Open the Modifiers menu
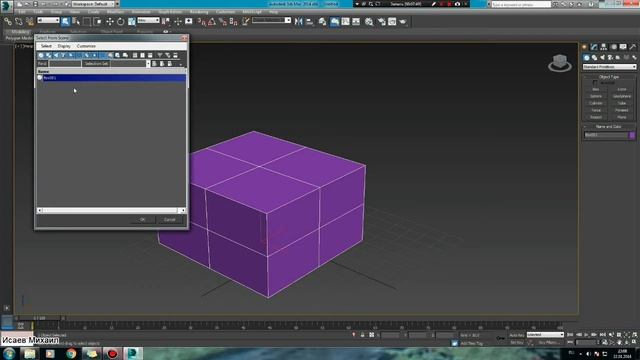The image size is (640, 360). click(115, 12)
